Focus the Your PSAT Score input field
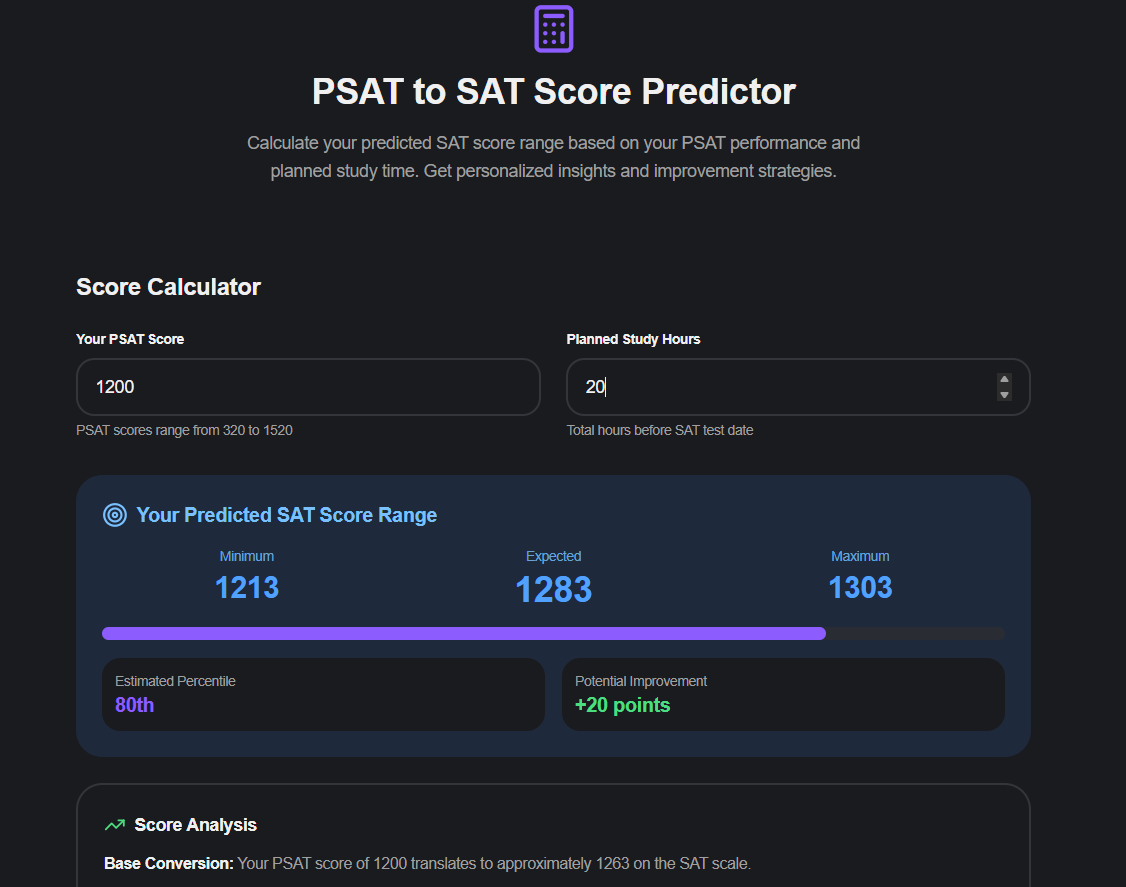The width and height of the screenshot is (1126, 887). 308,387
